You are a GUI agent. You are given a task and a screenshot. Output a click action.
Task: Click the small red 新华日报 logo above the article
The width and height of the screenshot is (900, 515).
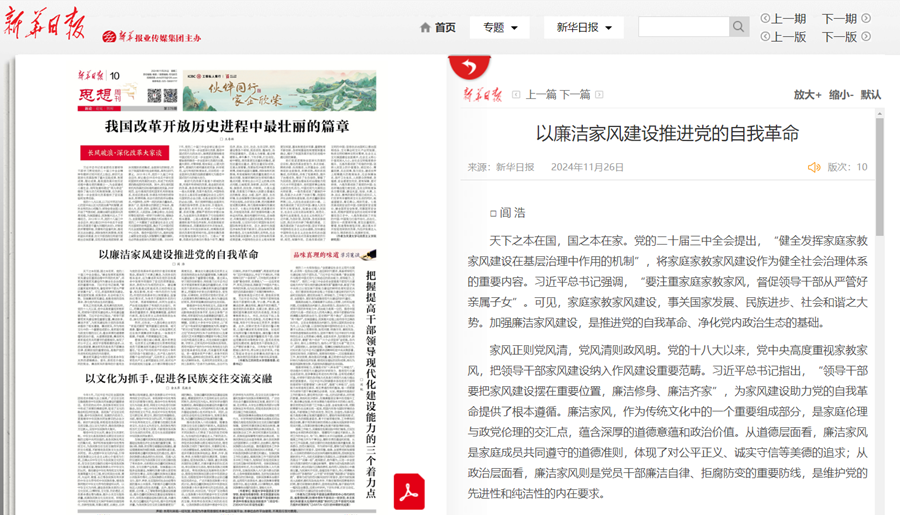[483, 94]
